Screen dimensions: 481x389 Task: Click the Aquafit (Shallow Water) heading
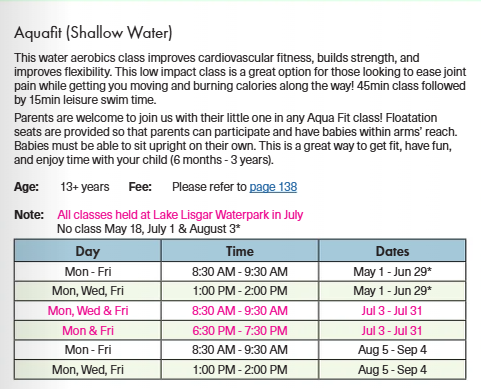pos(93,33)
